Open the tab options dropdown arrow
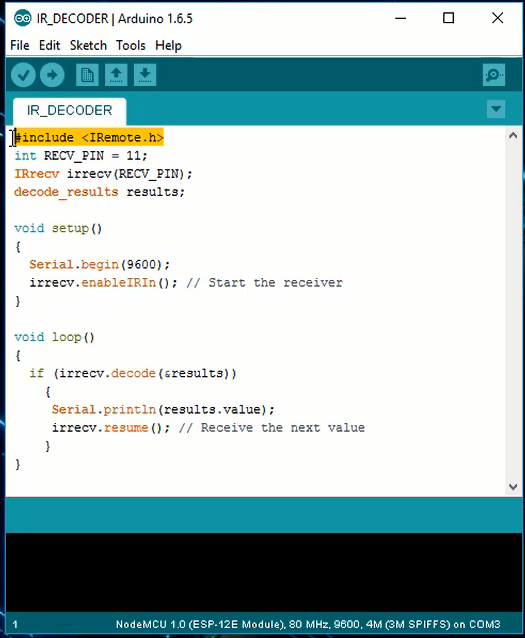 [x=496, y=109]
